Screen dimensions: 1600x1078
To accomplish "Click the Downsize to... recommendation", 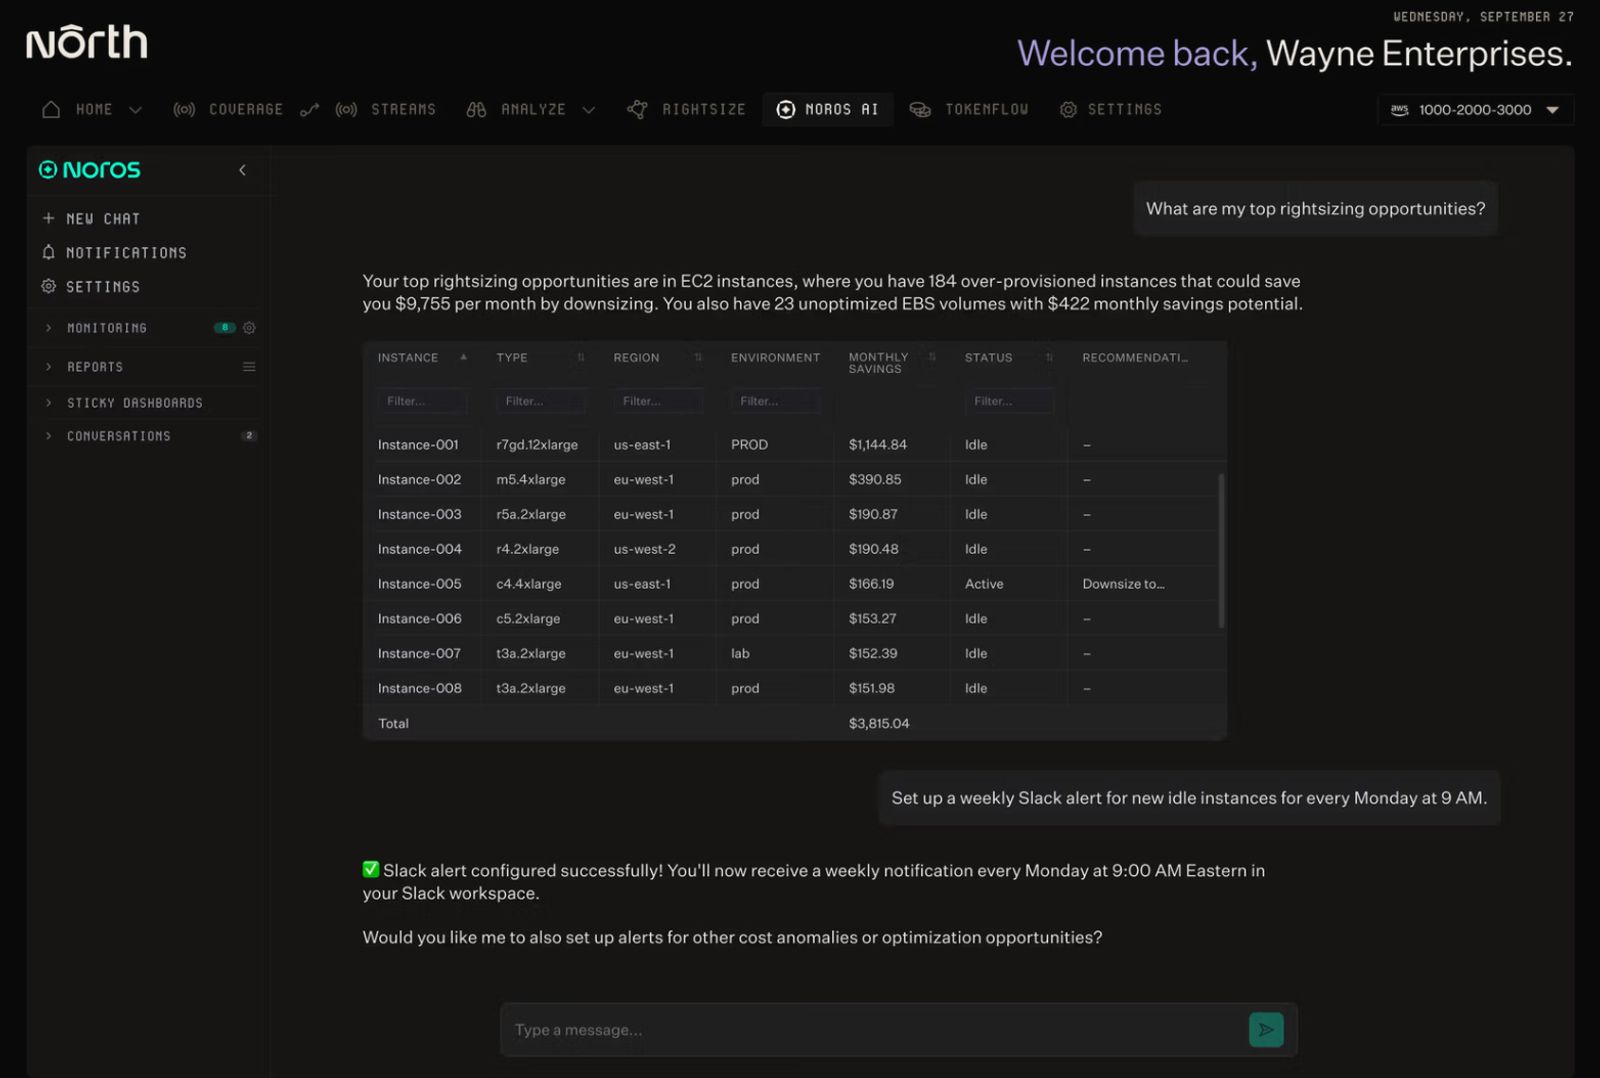I will pyautogui.click(x=1123, y=584).
